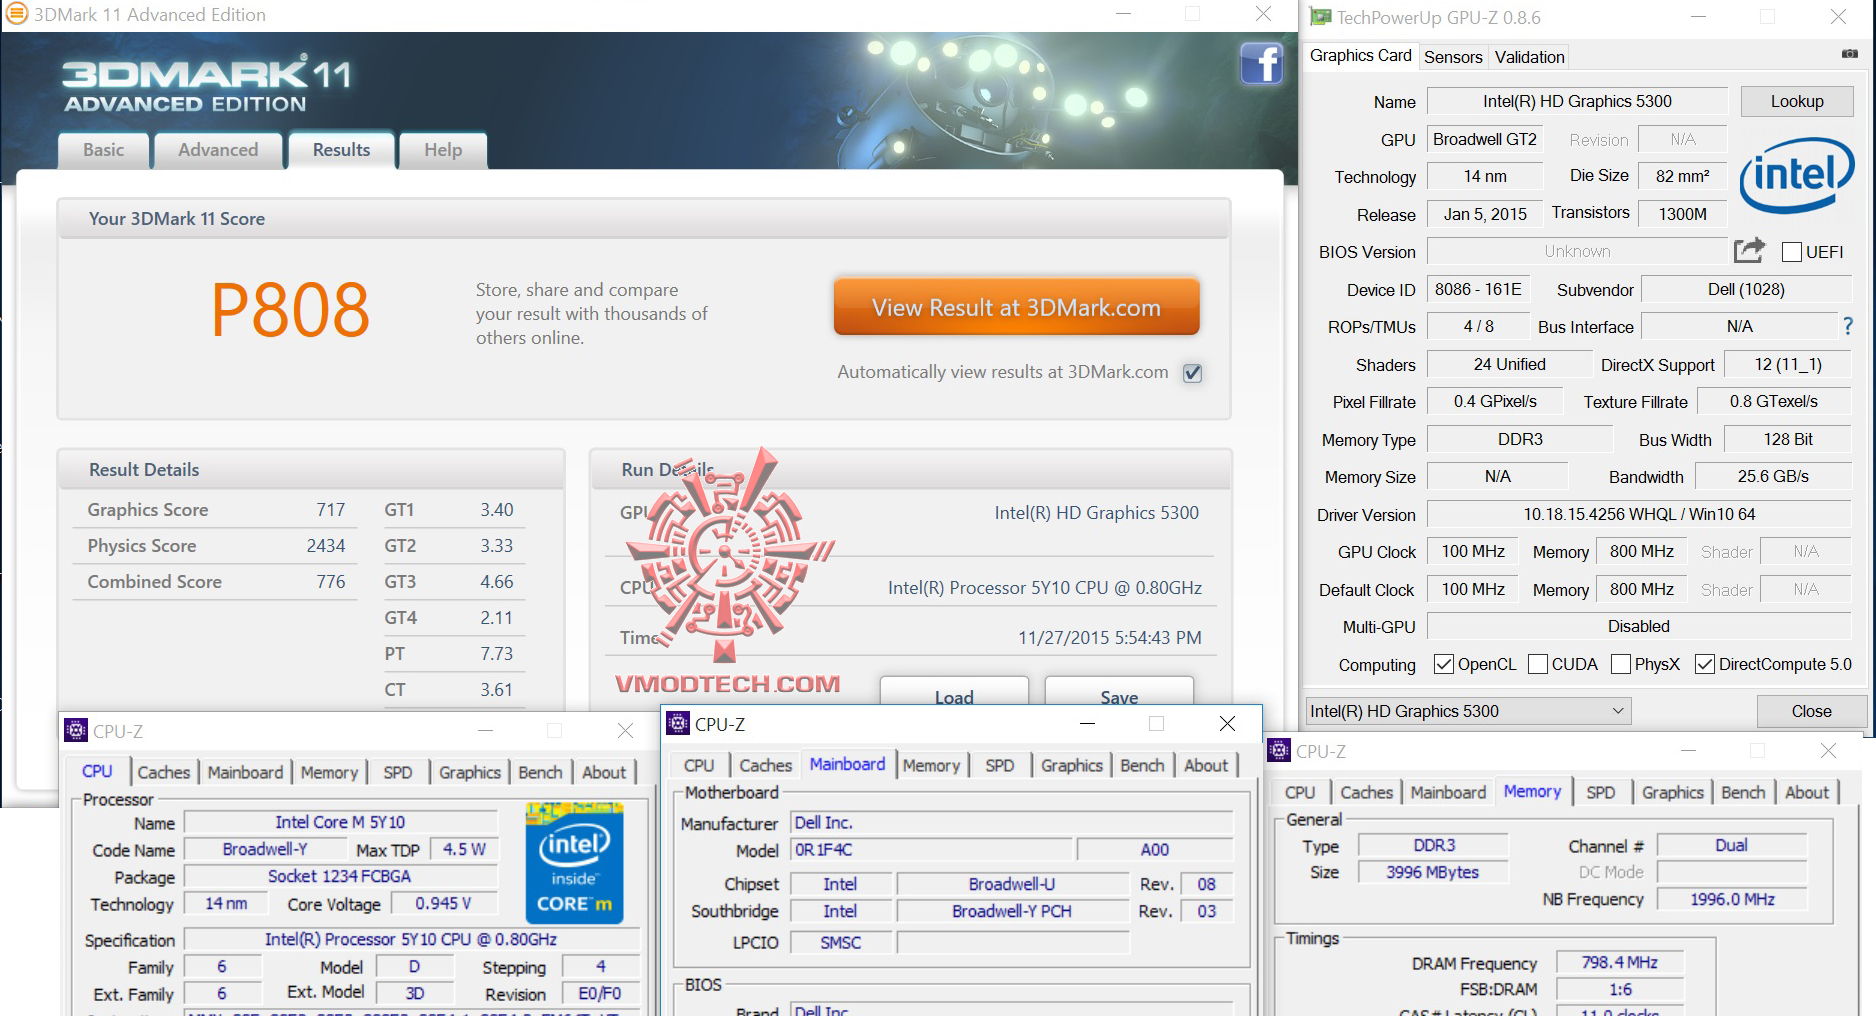
Task: Click the motherboard Model field 0R1F4C
Action: point(932,850)
